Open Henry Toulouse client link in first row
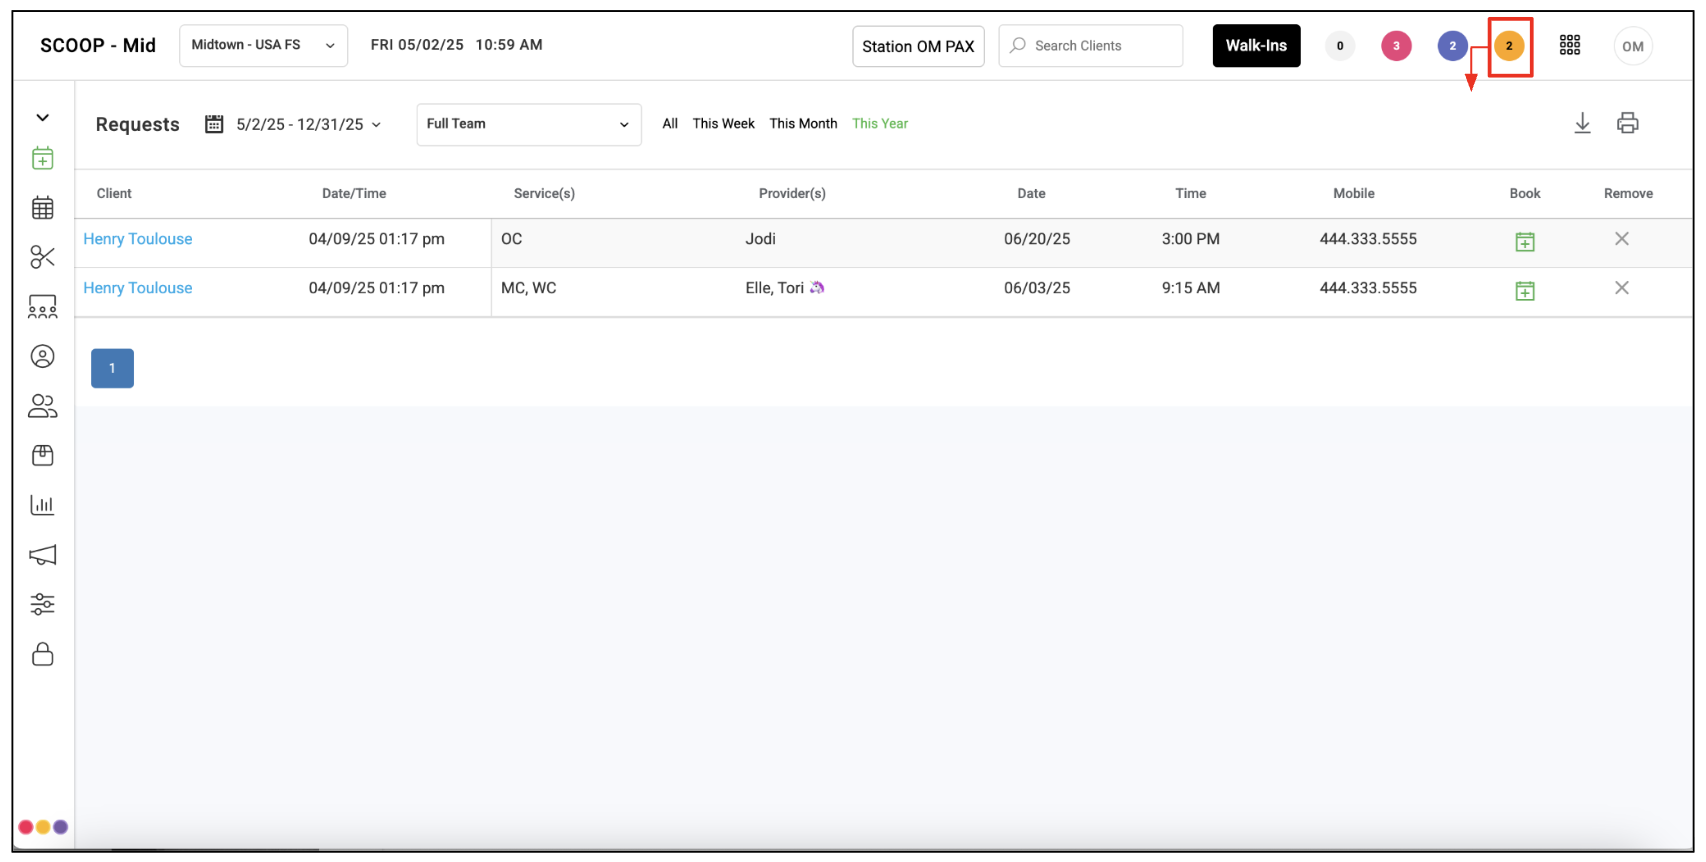Screen dimensions: 1706x862 (x=138, y=239)
